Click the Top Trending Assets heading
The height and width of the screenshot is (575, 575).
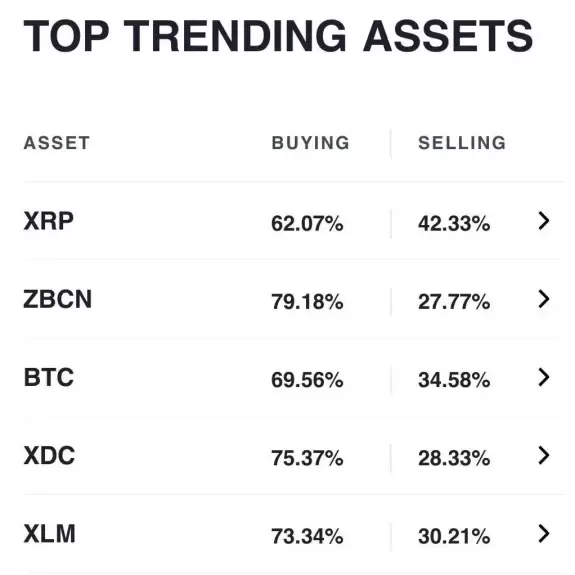click(278, 36)
